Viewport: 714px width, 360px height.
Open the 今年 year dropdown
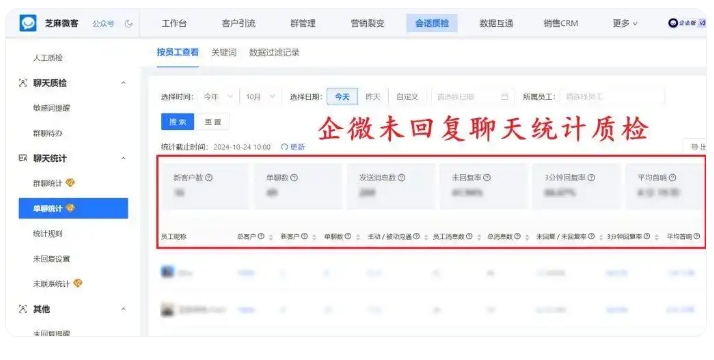219,96
